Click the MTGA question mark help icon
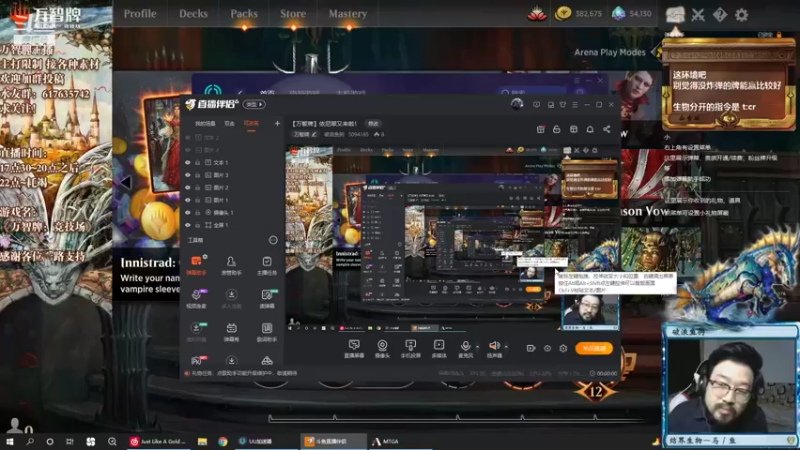This screenshot has height=450, width=800. 720,15
